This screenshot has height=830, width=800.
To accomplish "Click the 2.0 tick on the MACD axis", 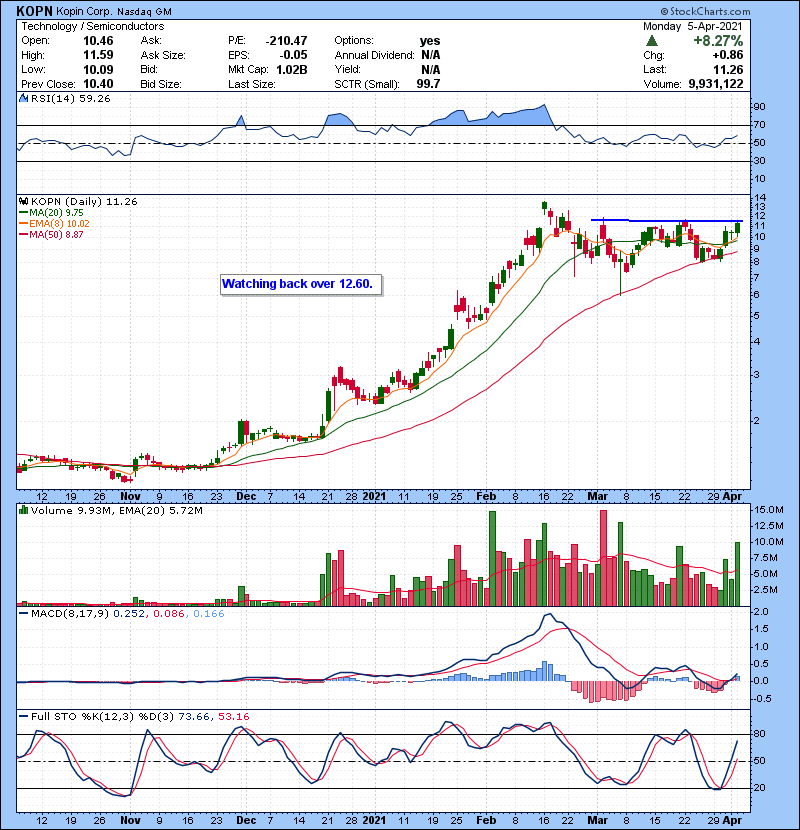I will pos(761,612).
